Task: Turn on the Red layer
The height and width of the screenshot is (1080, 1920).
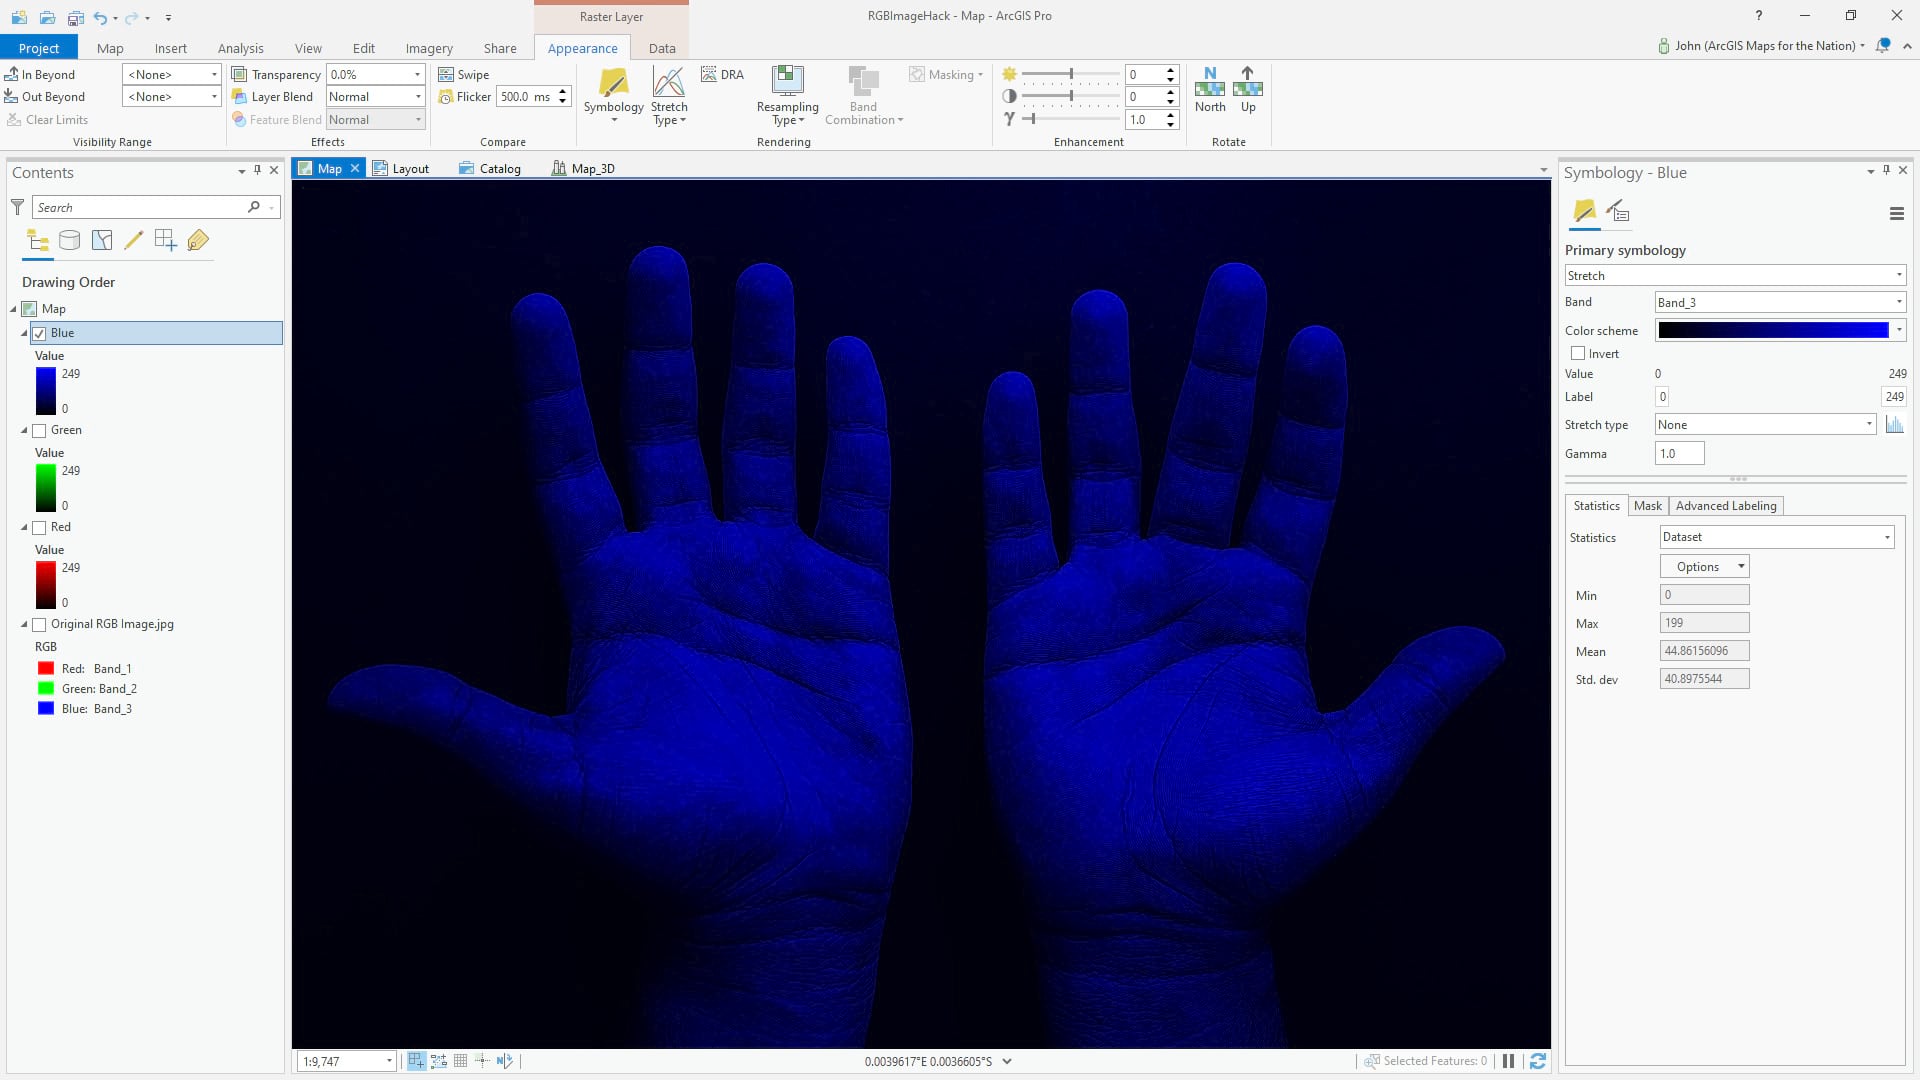Action: (40, 528)
